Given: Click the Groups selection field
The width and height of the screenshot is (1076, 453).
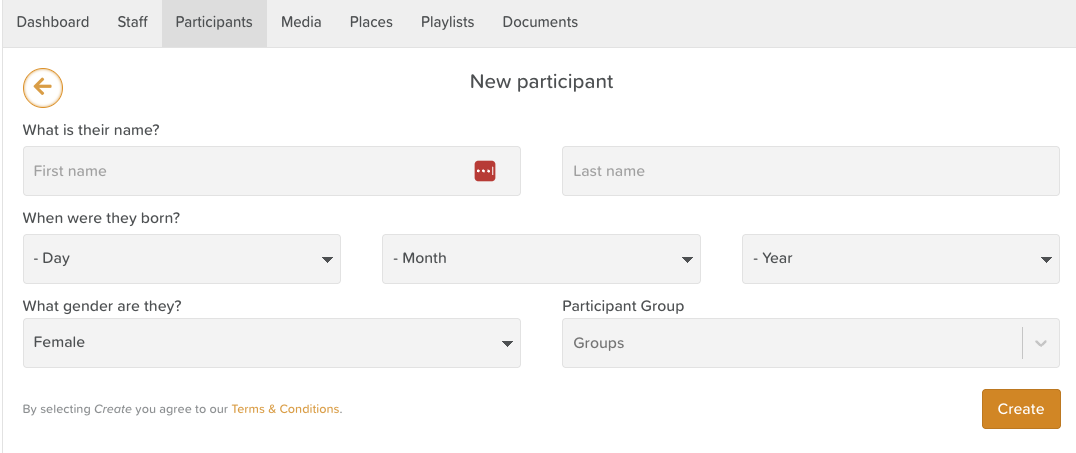Looking at the screenshot, I should pyautogui.click(x=790, y=343).
